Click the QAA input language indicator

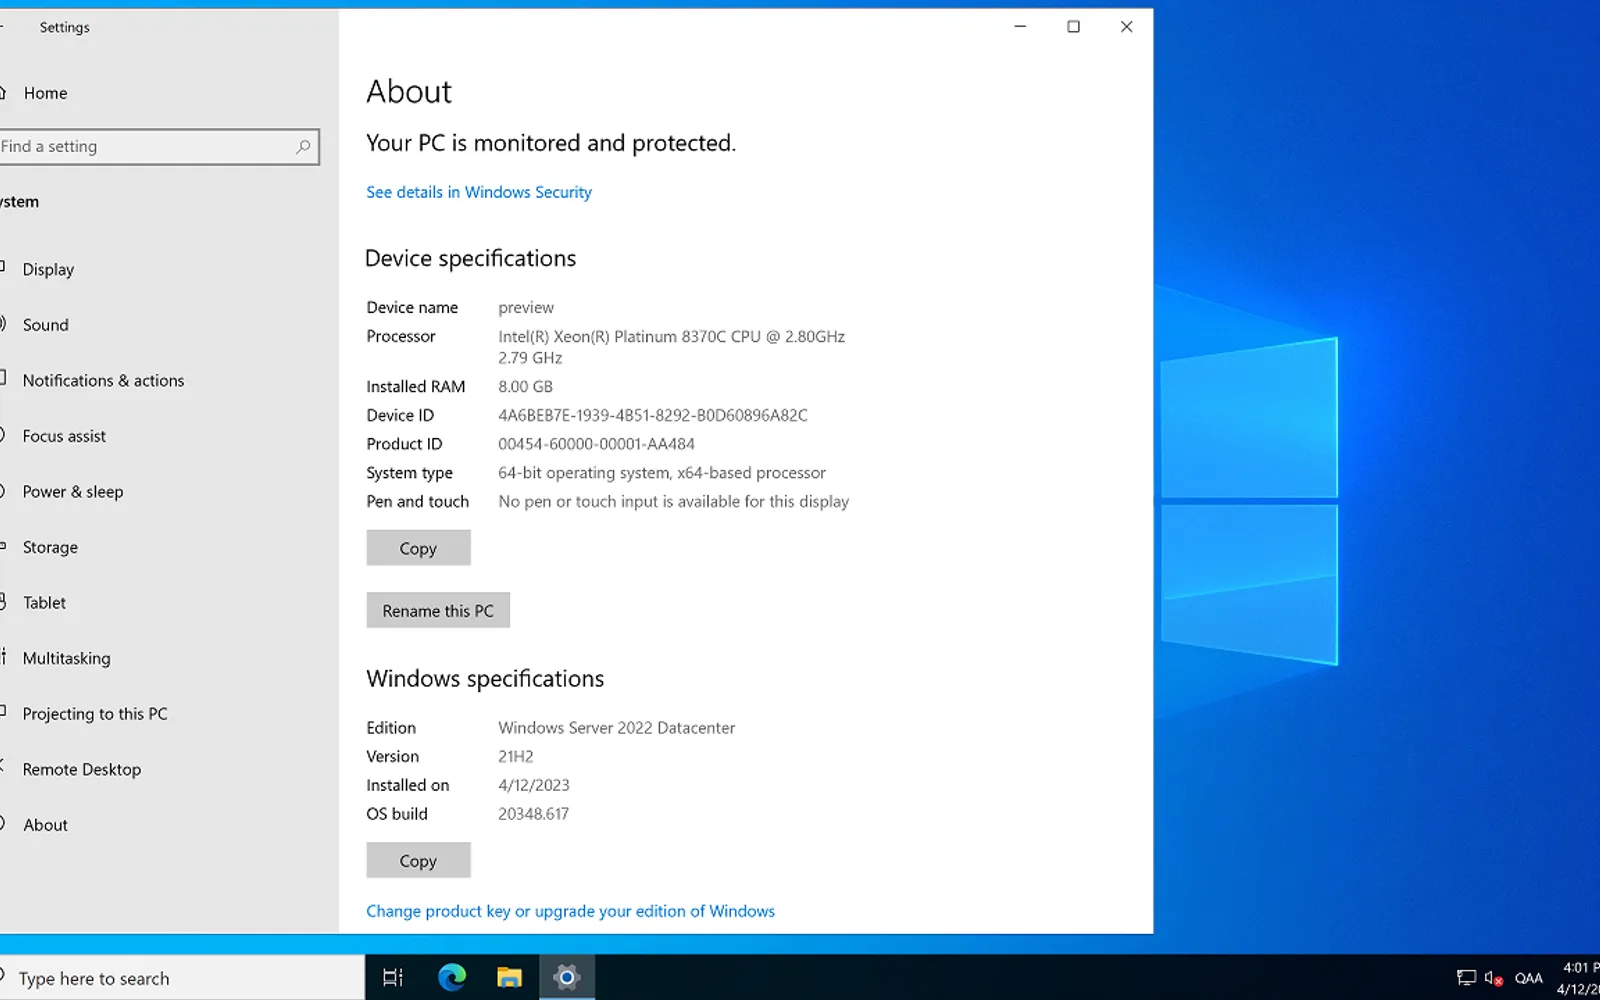click(x=1528, y=978)
